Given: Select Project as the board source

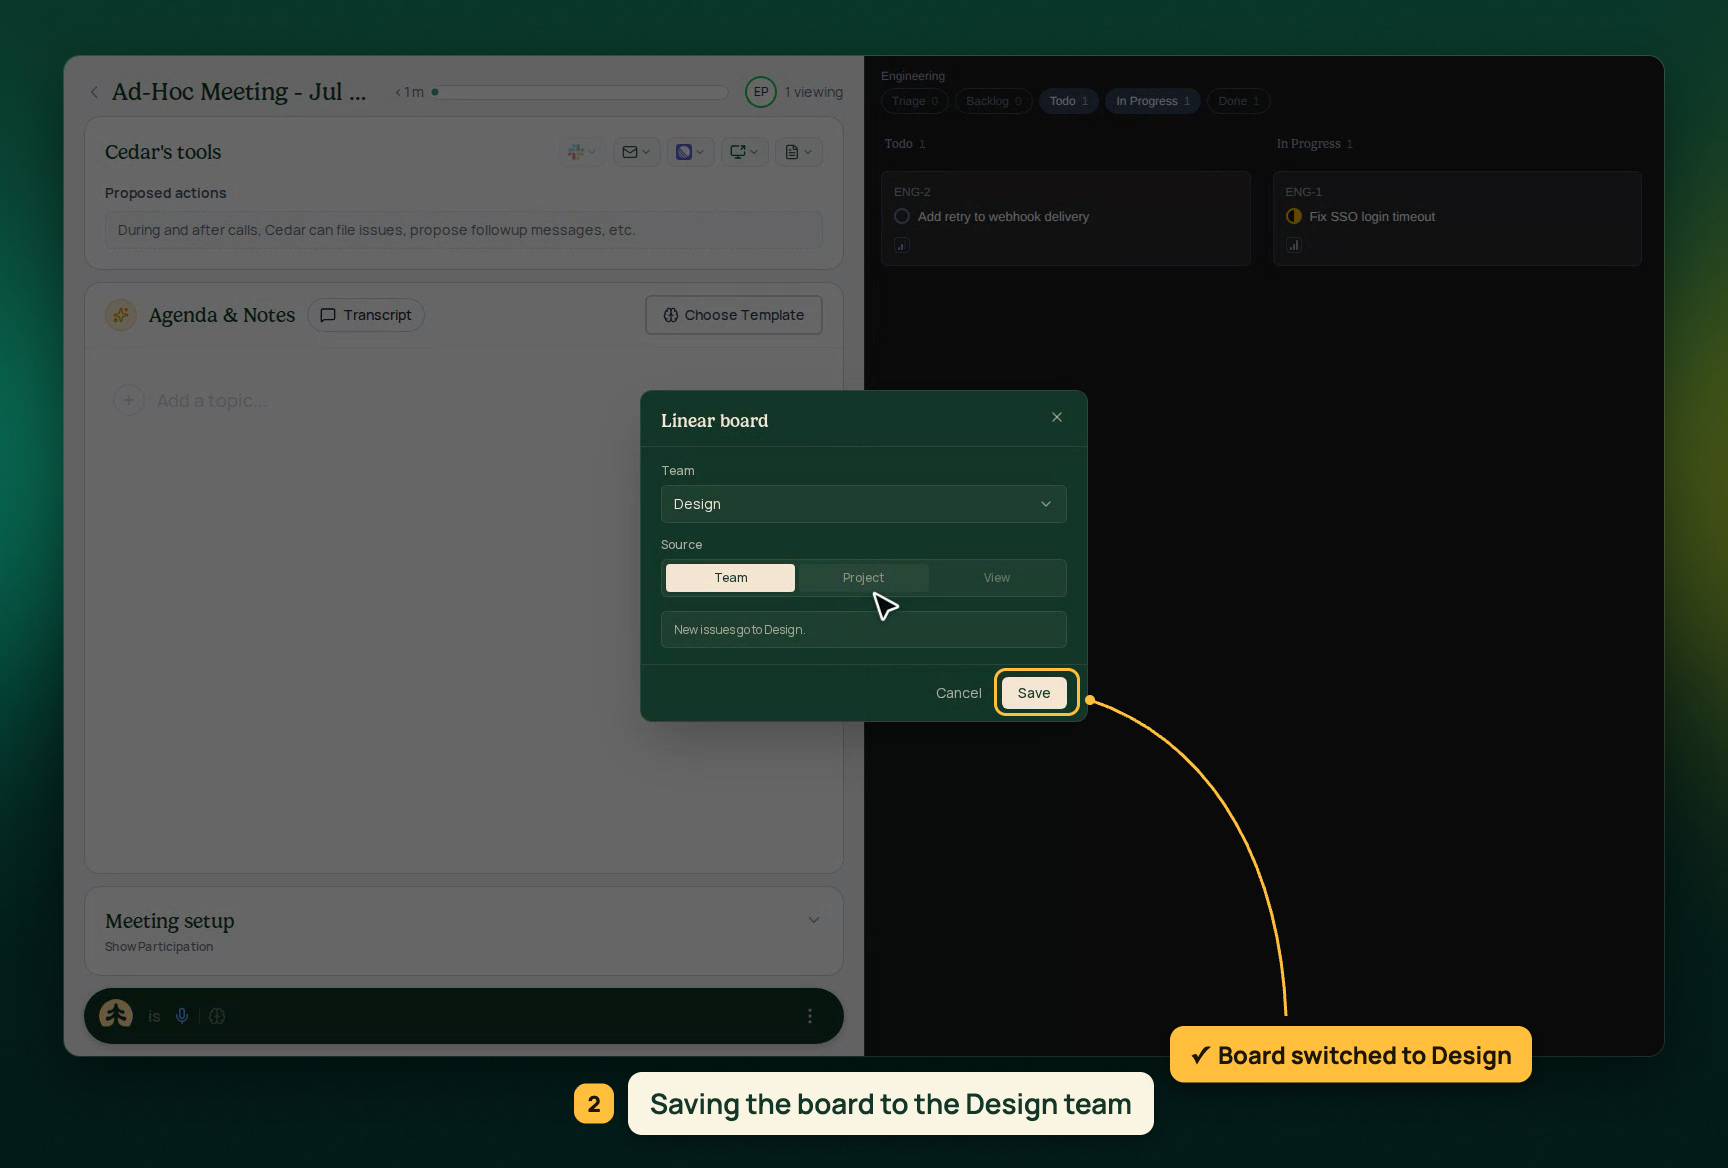Looking at the screenshot, I should (863, 578).
